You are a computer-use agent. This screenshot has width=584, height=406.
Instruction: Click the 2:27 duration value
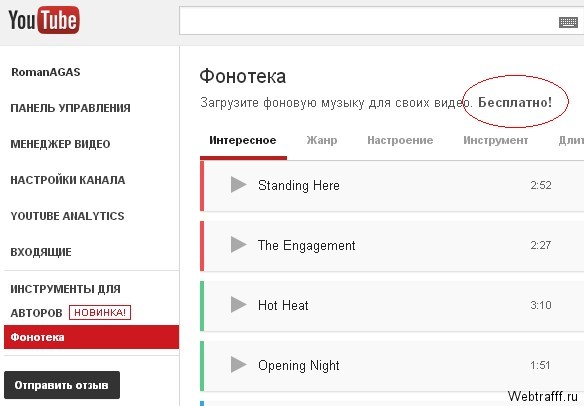pyautogui.click(x=541, y=245)
